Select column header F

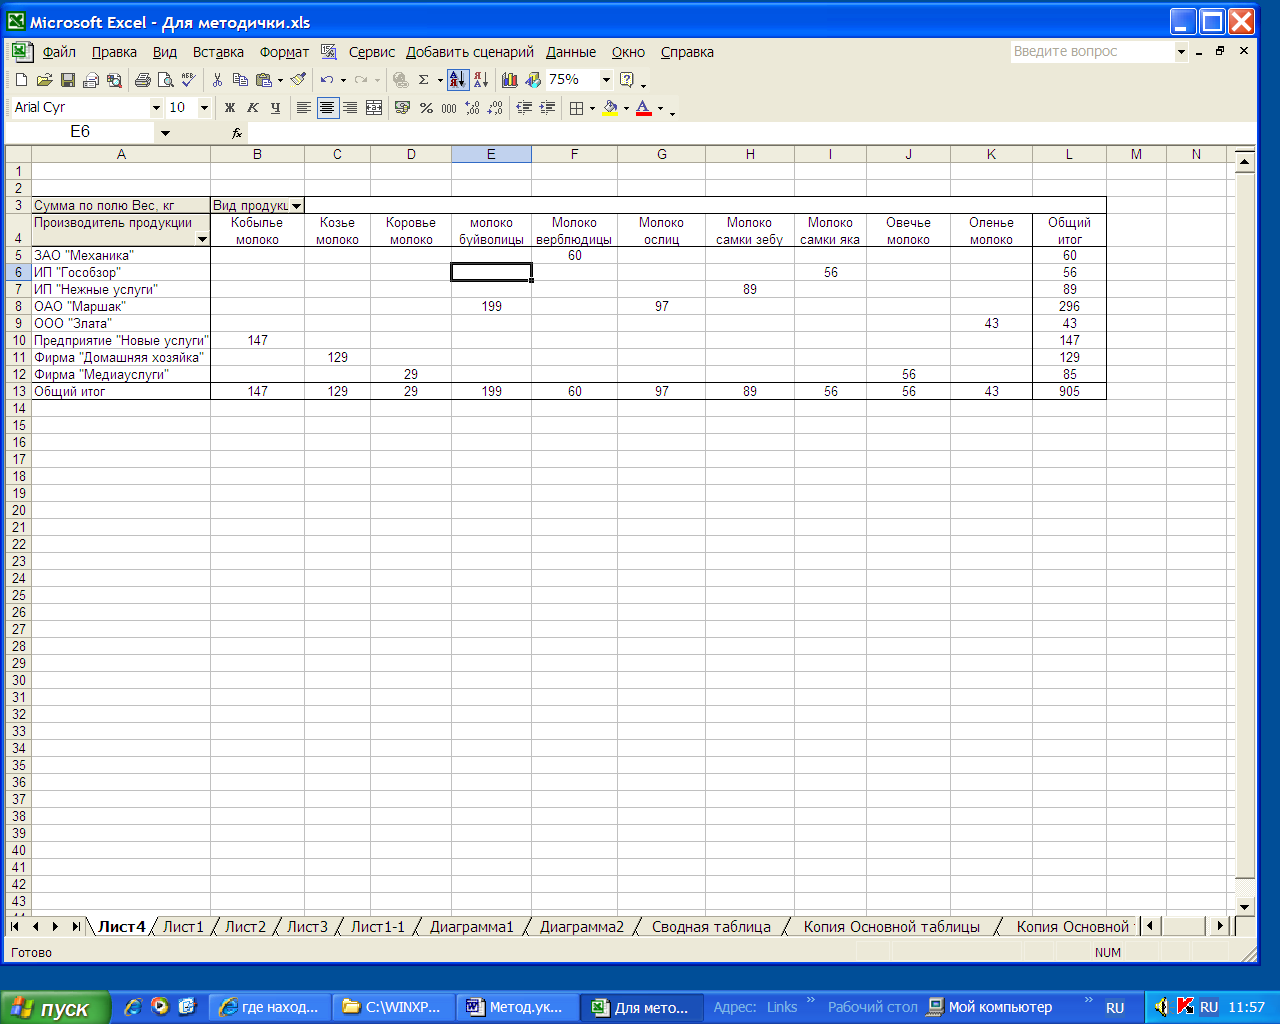pos(574,154)
